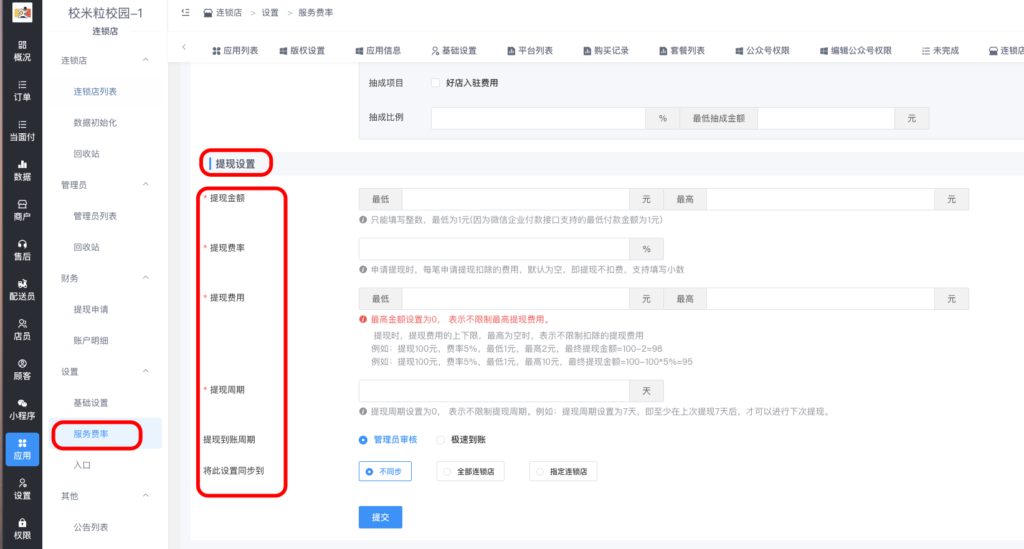This screenshot has height=549, width=1024.
Task: Switch to the 版权设置 tab
Action: click(302, 50)
